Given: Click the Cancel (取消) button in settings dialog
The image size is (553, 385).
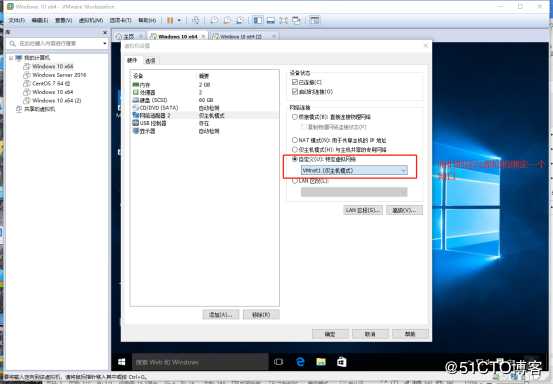Looking at the screenshot, I should (x=370, y=334).
